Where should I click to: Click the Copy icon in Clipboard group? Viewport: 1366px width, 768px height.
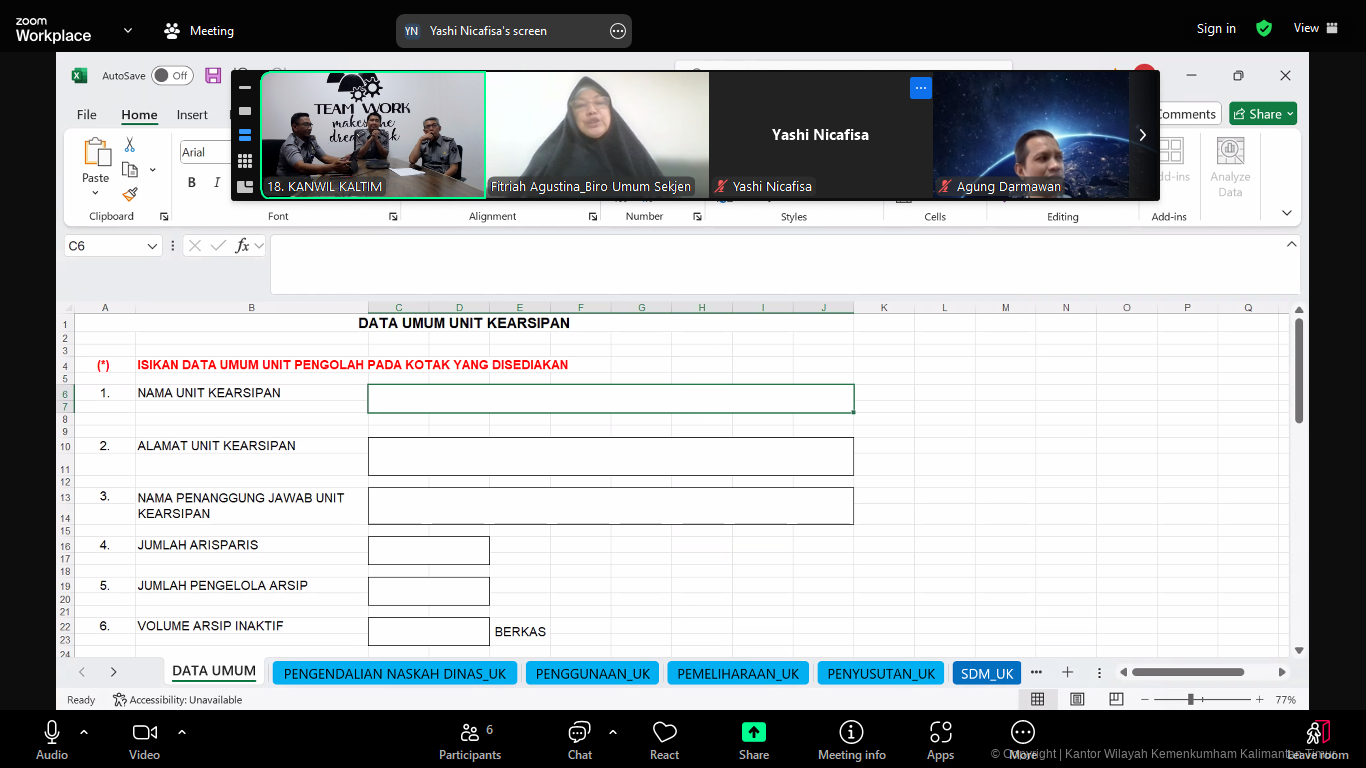tap(130, 169)
